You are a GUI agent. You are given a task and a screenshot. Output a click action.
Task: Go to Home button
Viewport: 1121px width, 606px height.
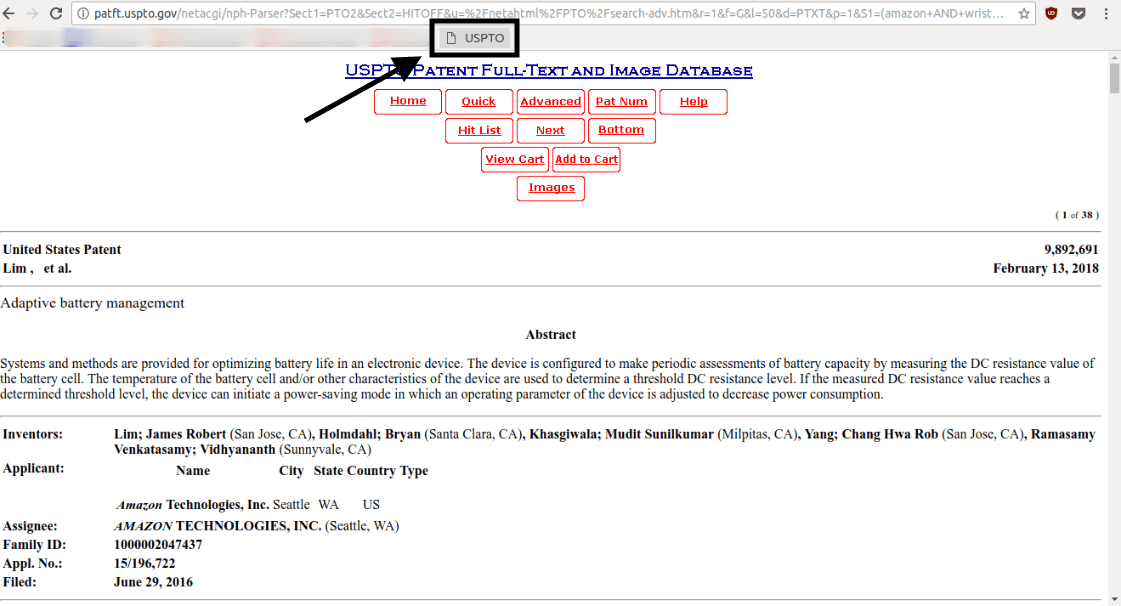[408, 101]
